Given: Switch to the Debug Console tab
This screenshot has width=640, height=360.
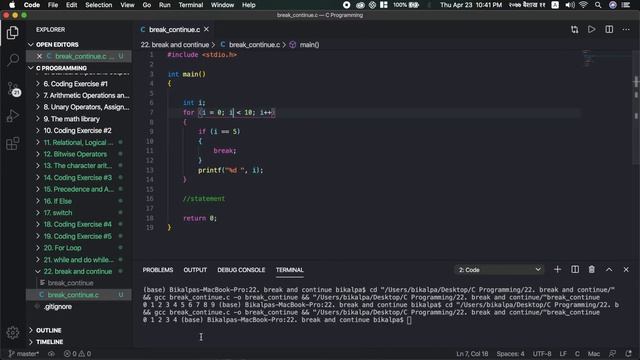Looking at the screenshot, I should (x=241, y=270).
